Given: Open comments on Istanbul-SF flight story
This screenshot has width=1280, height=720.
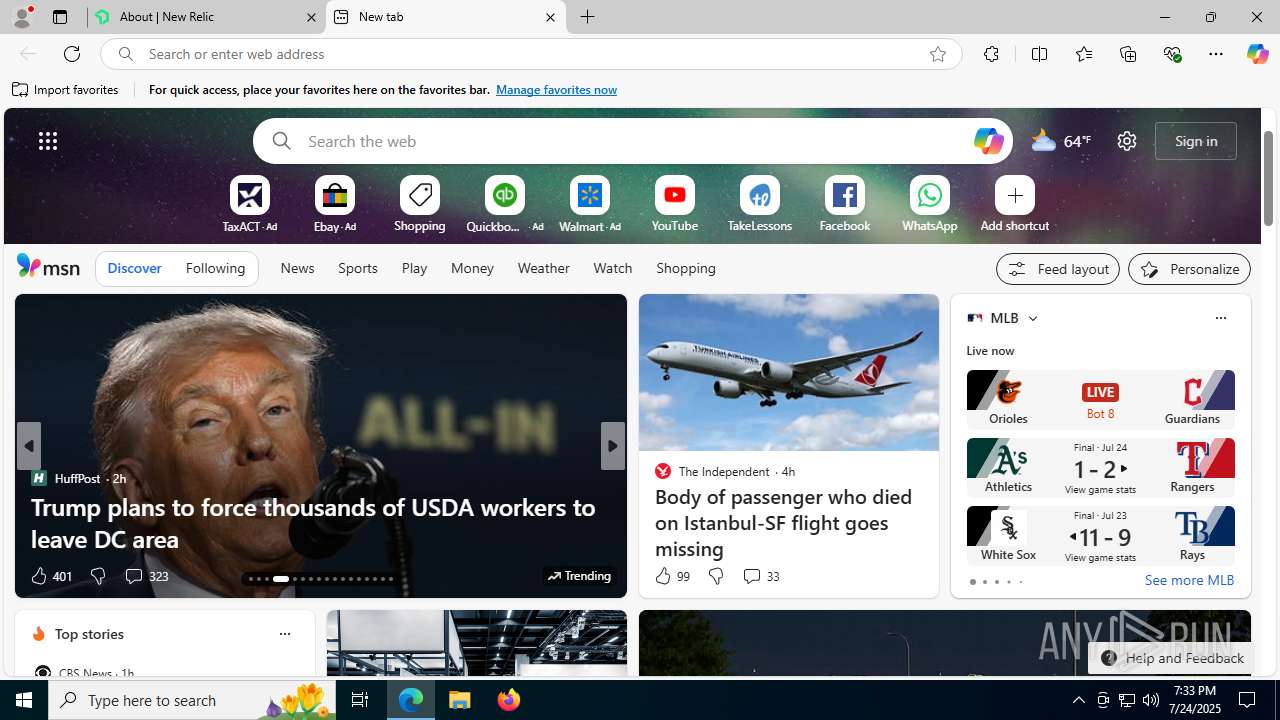Looking at the screenshot, I should 761,576.
